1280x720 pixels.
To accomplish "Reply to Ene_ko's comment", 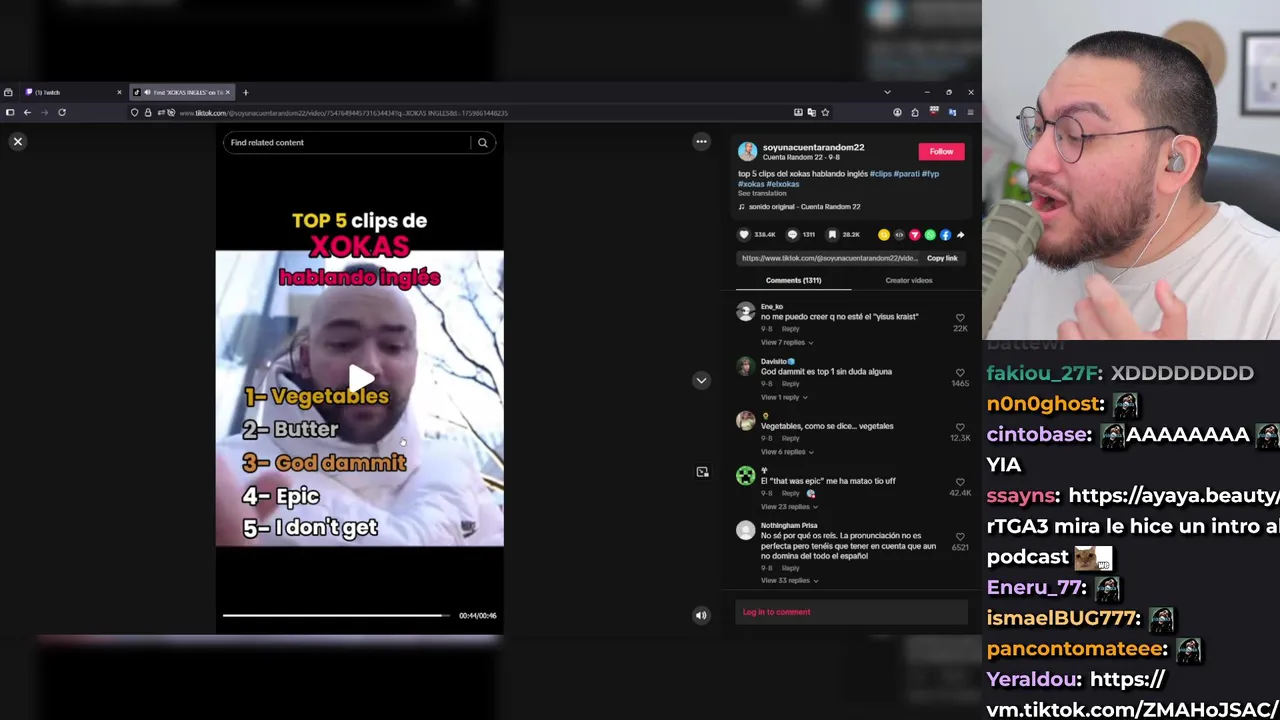I will click(x=790, y=329).
